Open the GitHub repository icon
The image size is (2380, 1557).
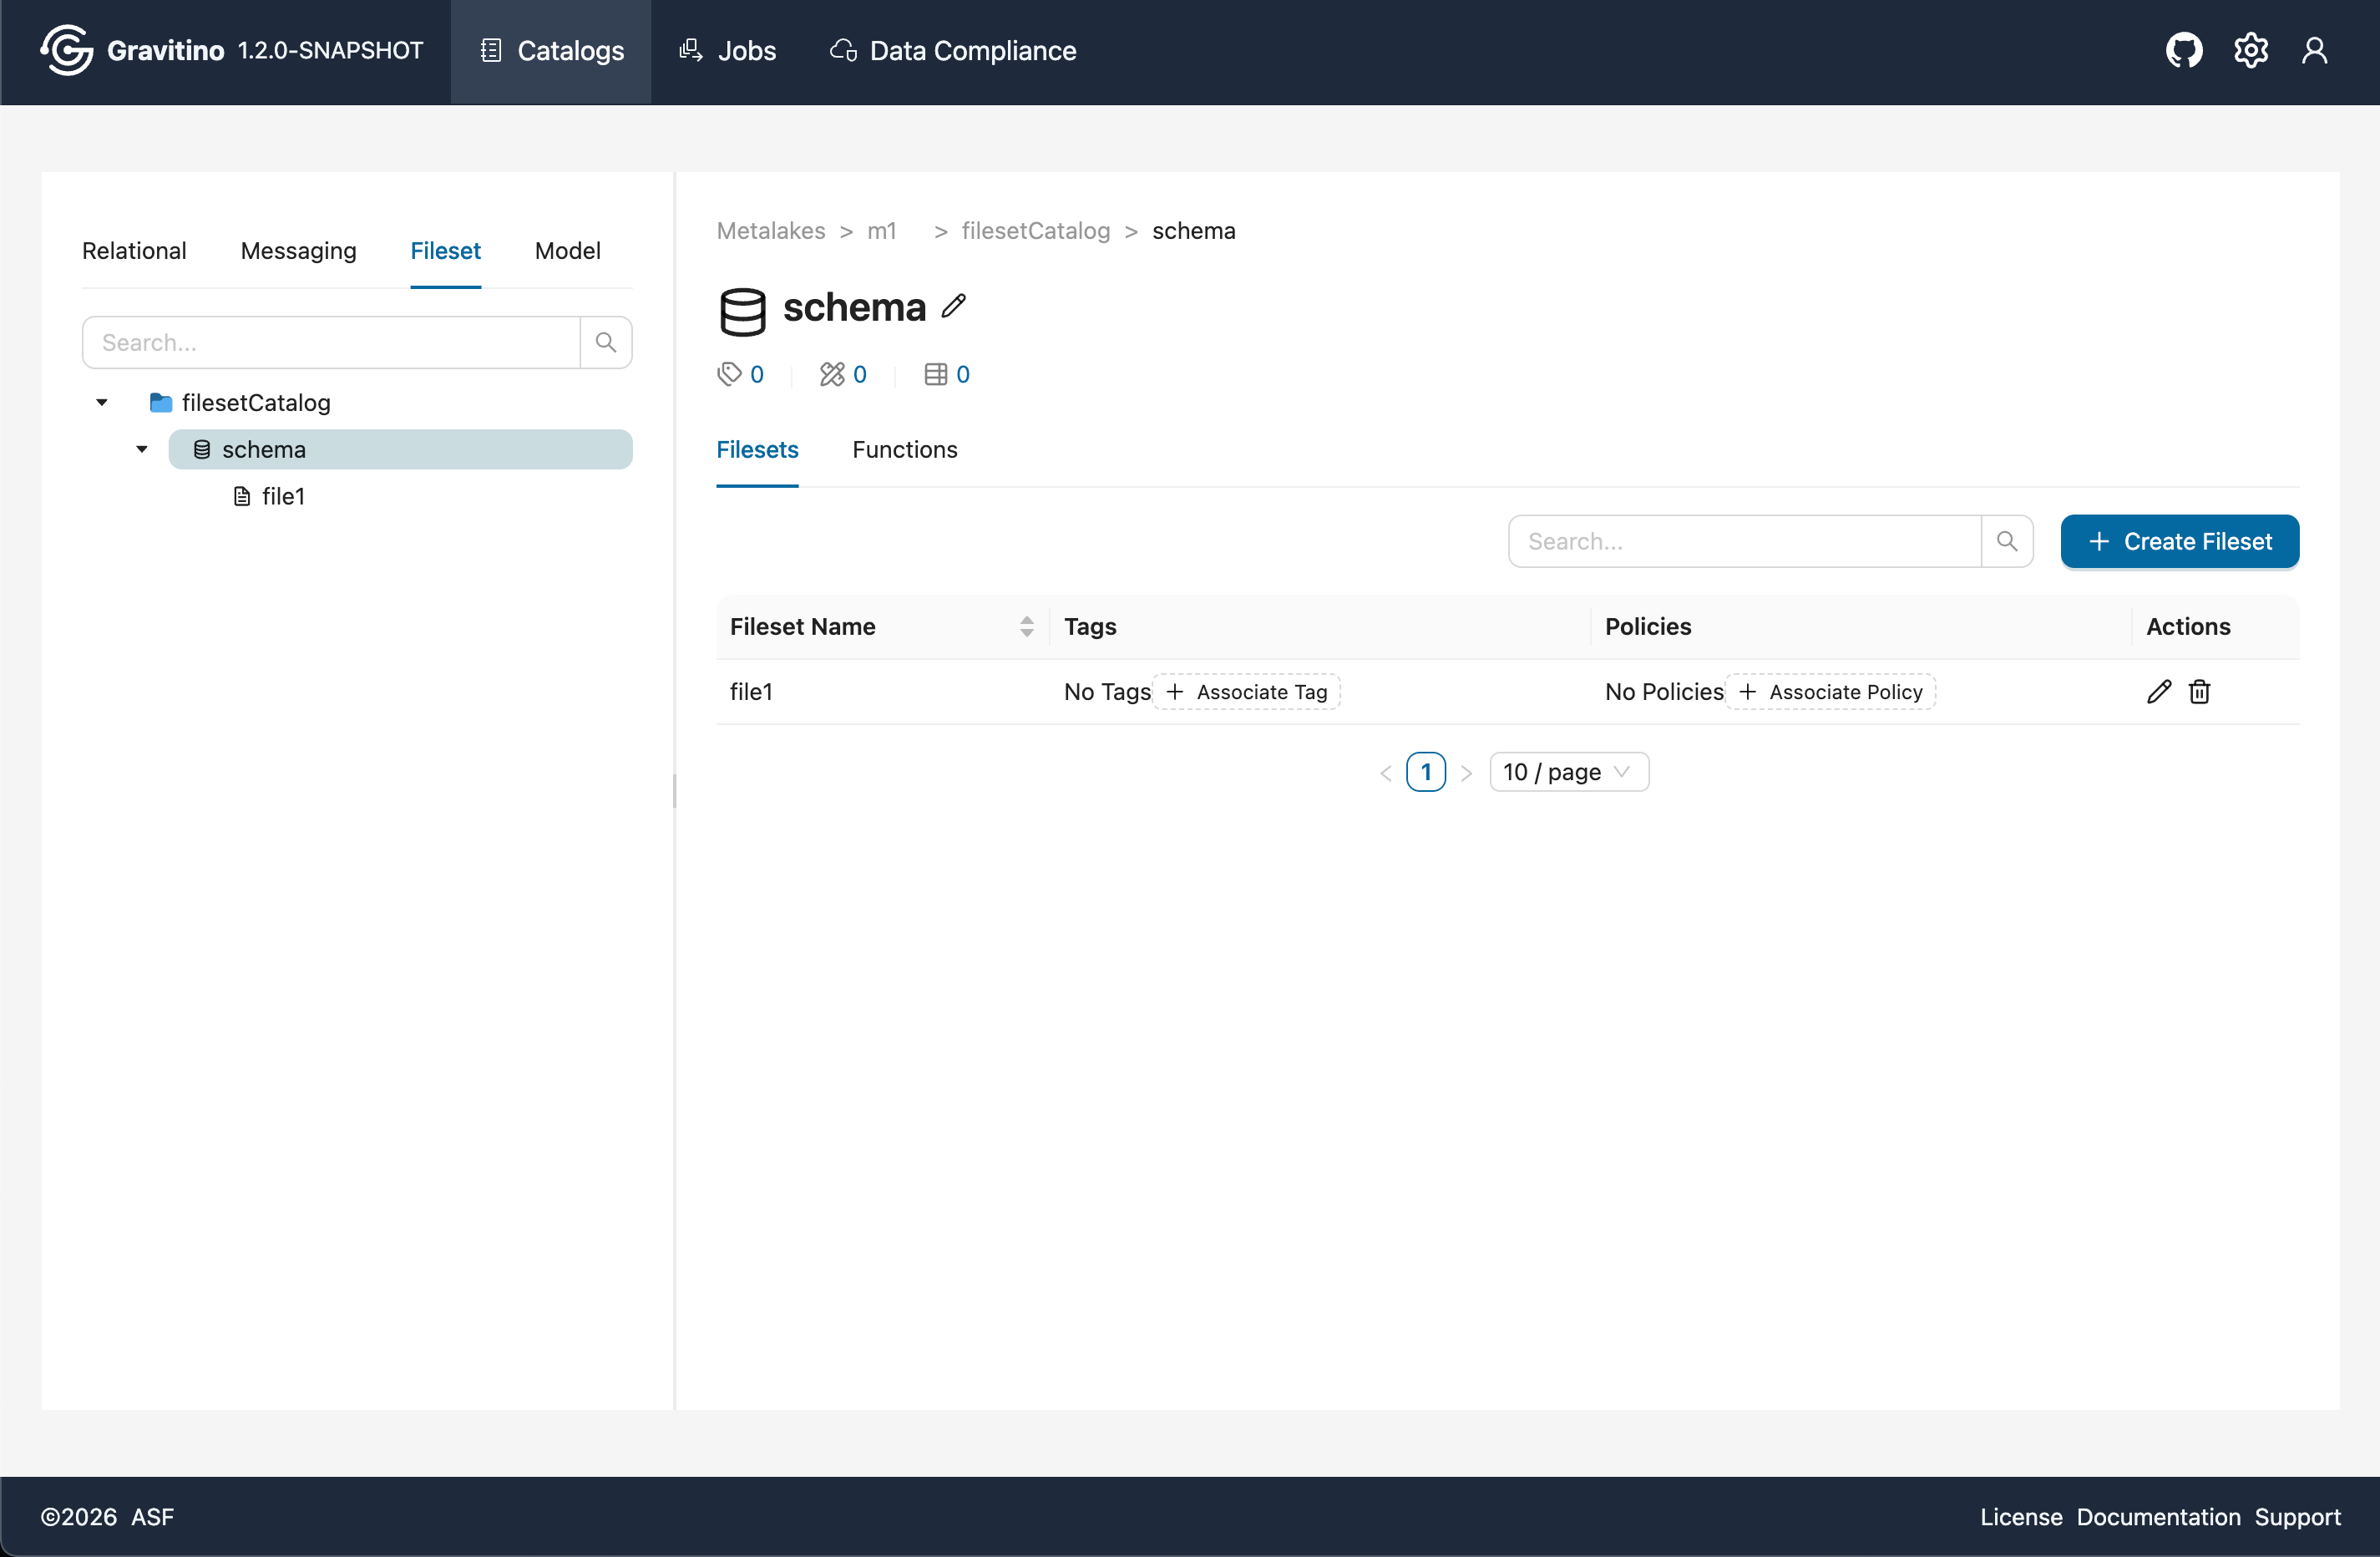[2183, 50]
